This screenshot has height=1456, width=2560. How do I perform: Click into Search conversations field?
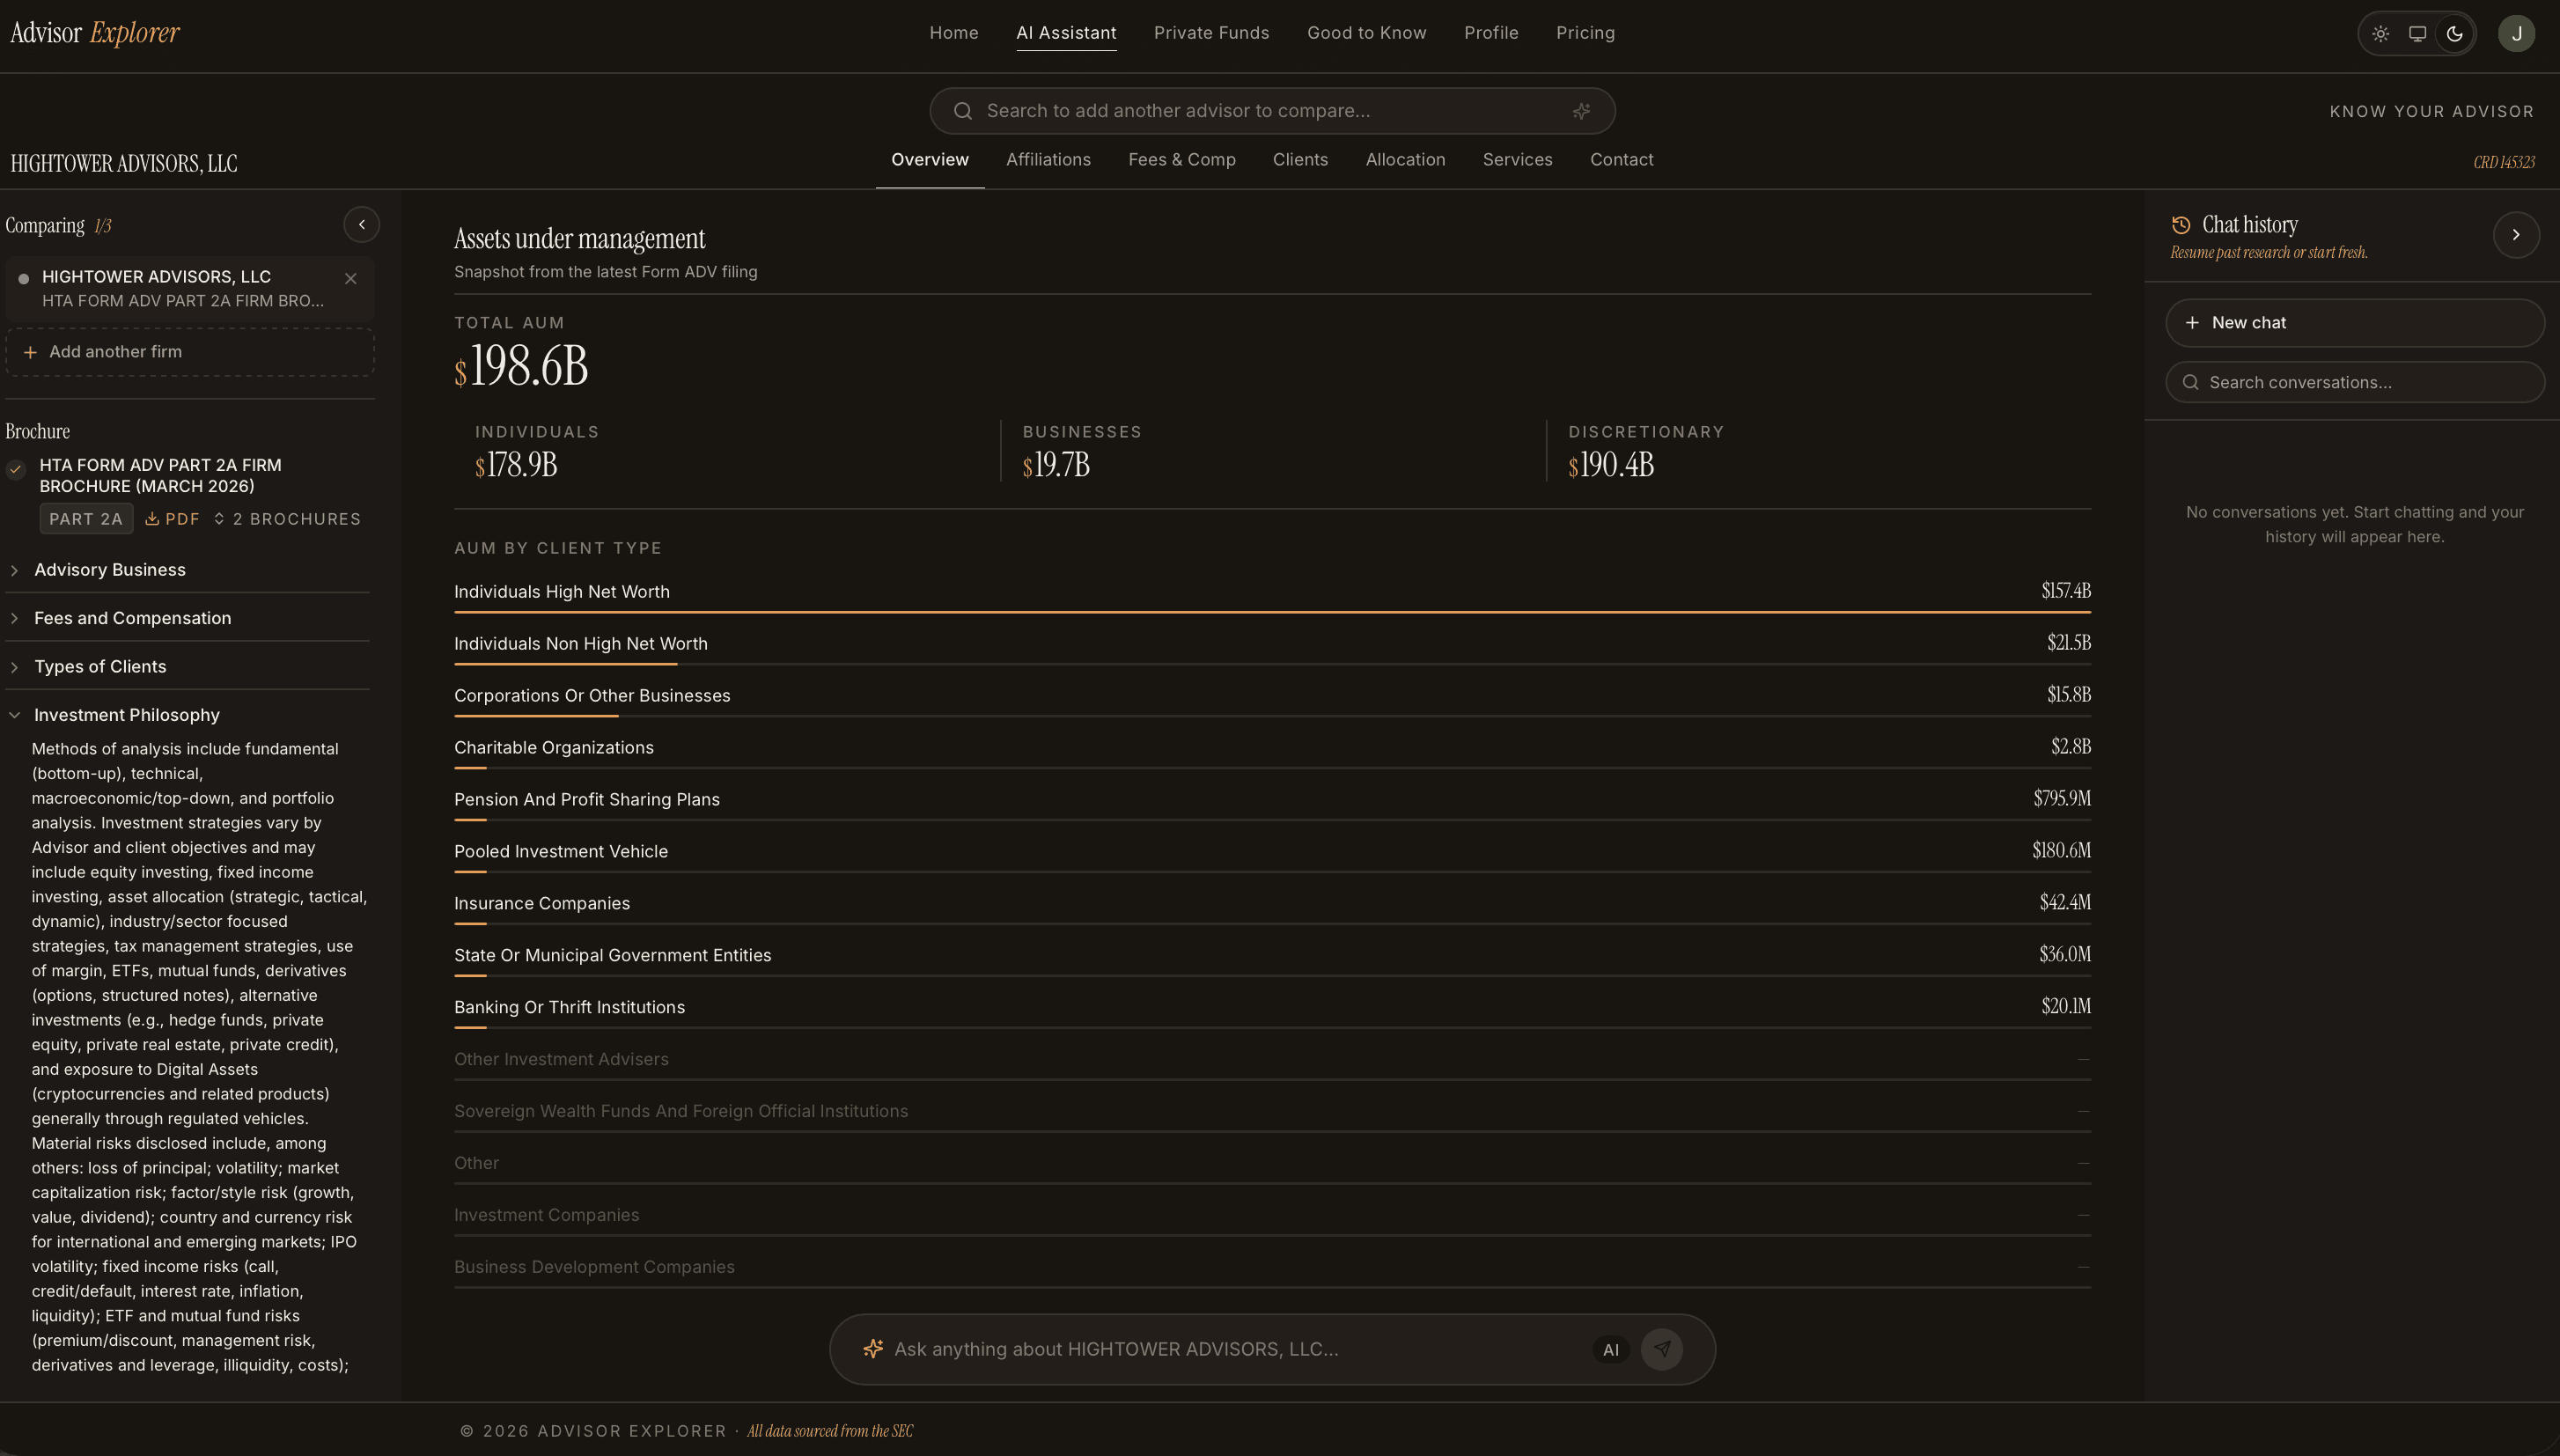point(2354,382)
